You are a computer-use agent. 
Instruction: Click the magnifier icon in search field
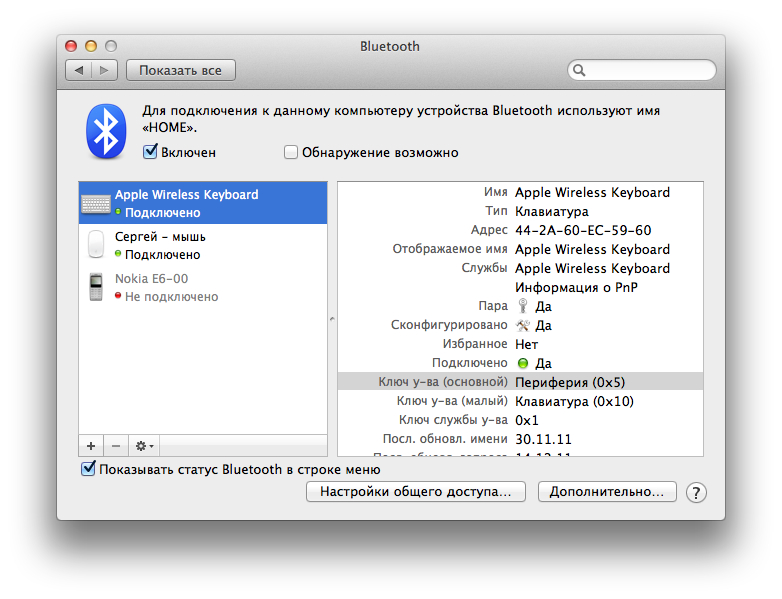[x=579, y=70]
